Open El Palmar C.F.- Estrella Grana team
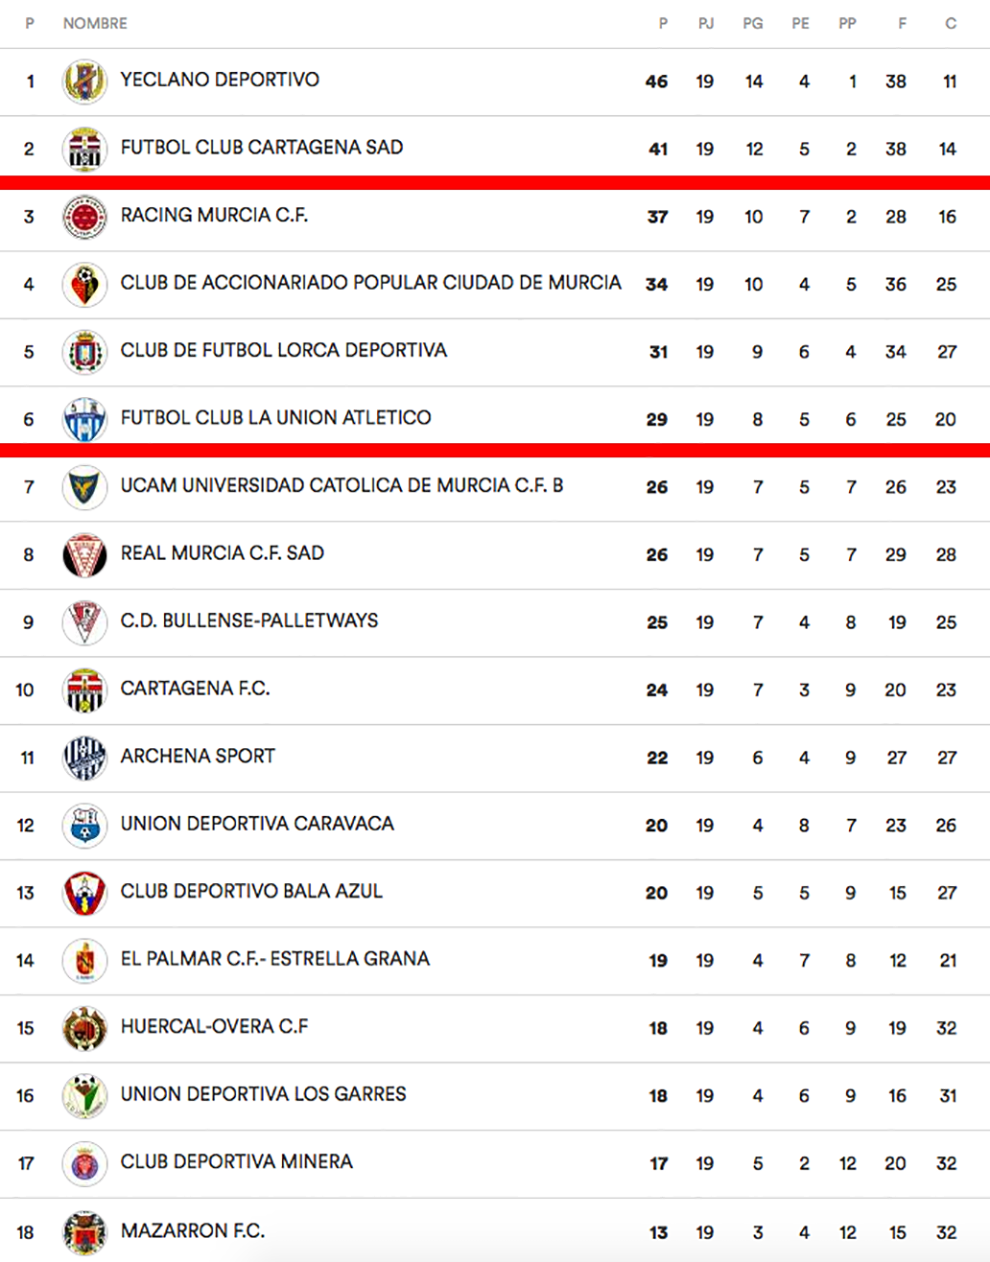 pyautogui.click(x=275, y=959)
